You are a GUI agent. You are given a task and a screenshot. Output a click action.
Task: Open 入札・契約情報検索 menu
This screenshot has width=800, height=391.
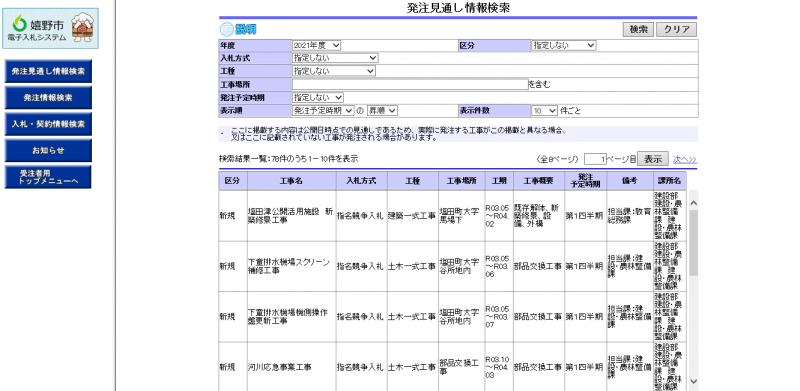48,124
